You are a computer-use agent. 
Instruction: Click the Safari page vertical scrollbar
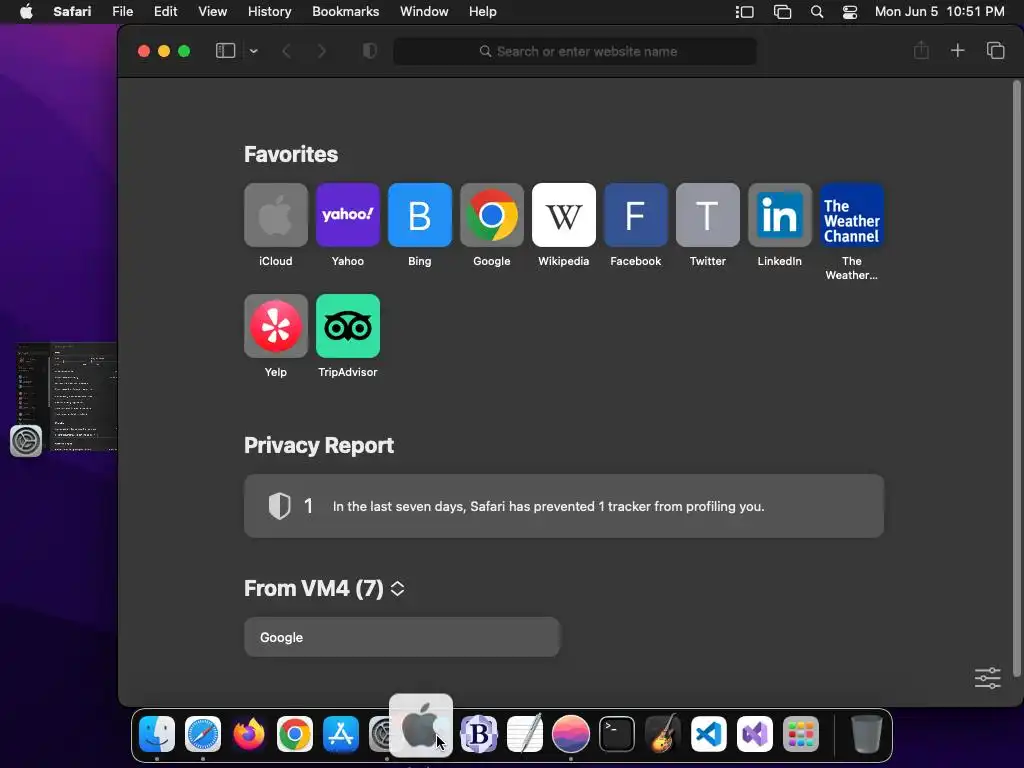(x=1016, y=379)
